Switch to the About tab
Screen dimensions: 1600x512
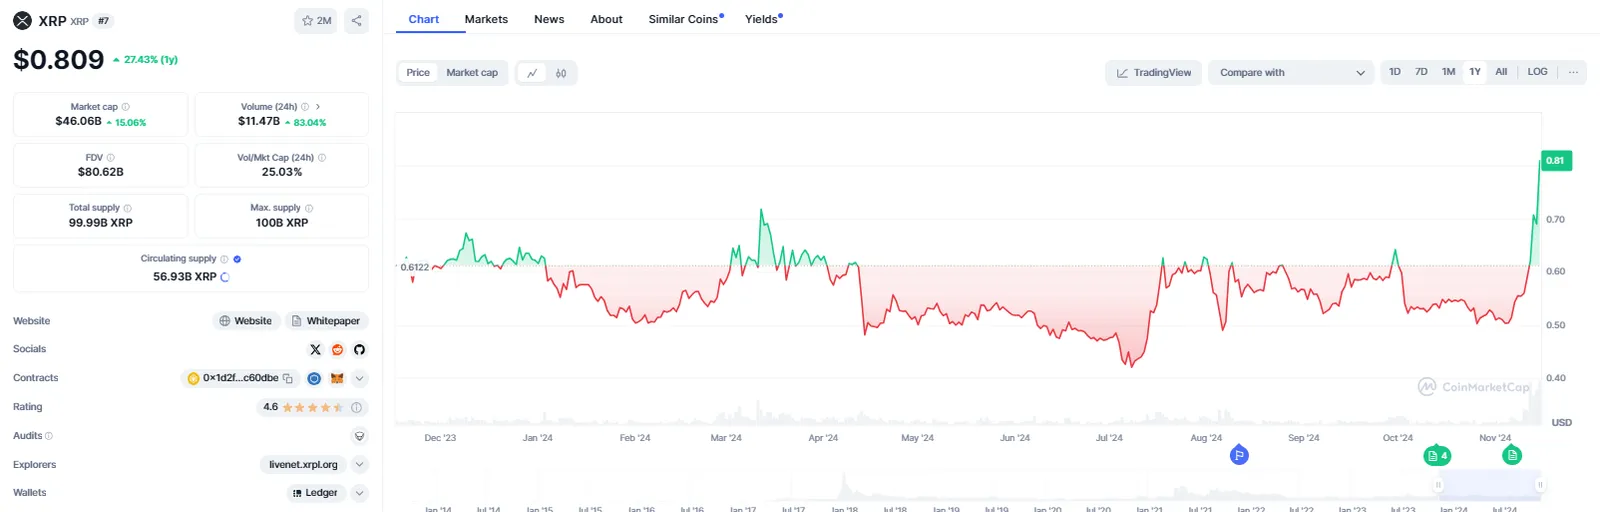[606, 19]
